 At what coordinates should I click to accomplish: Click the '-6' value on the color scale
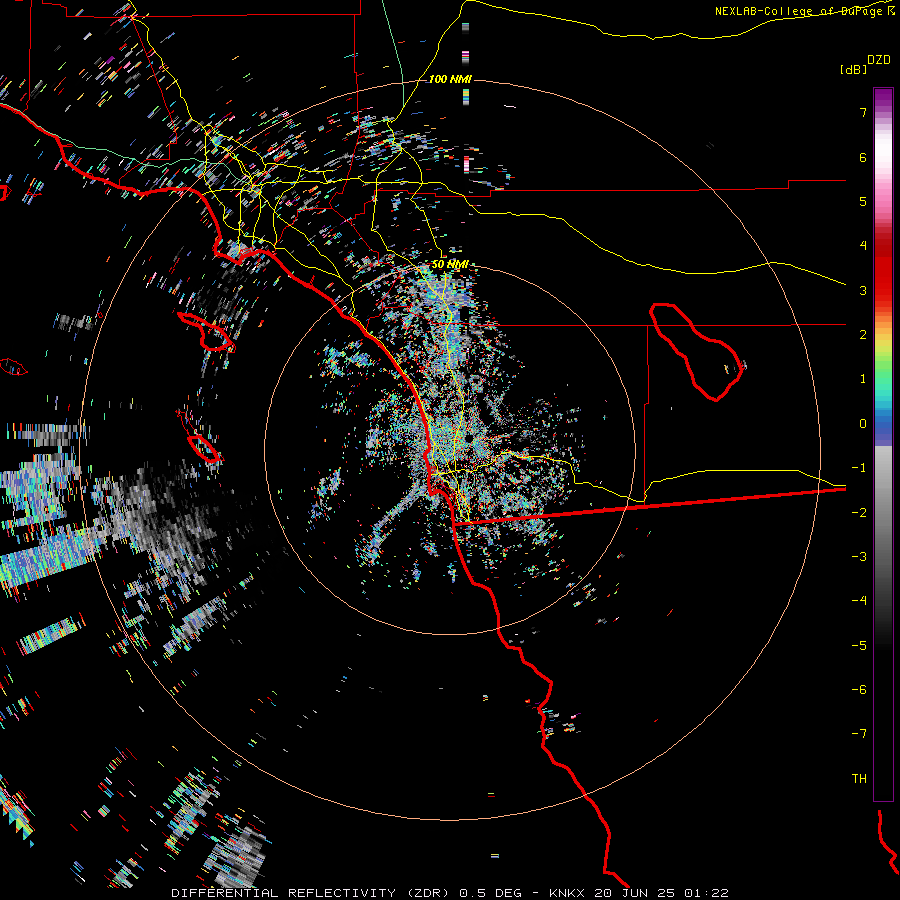click(x=859, y=690)
